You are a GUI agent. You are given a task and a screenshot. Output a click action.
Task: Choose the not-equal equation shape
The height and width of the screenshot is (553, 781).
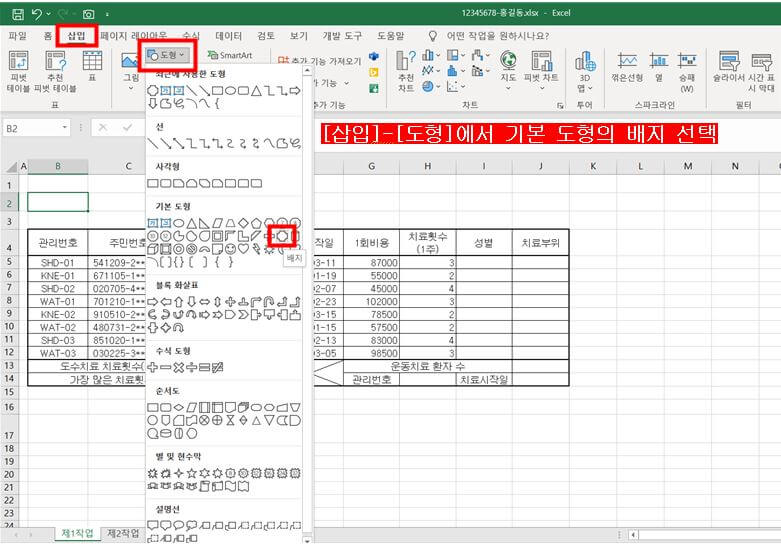pyautogui.click(x=217, y=367)
